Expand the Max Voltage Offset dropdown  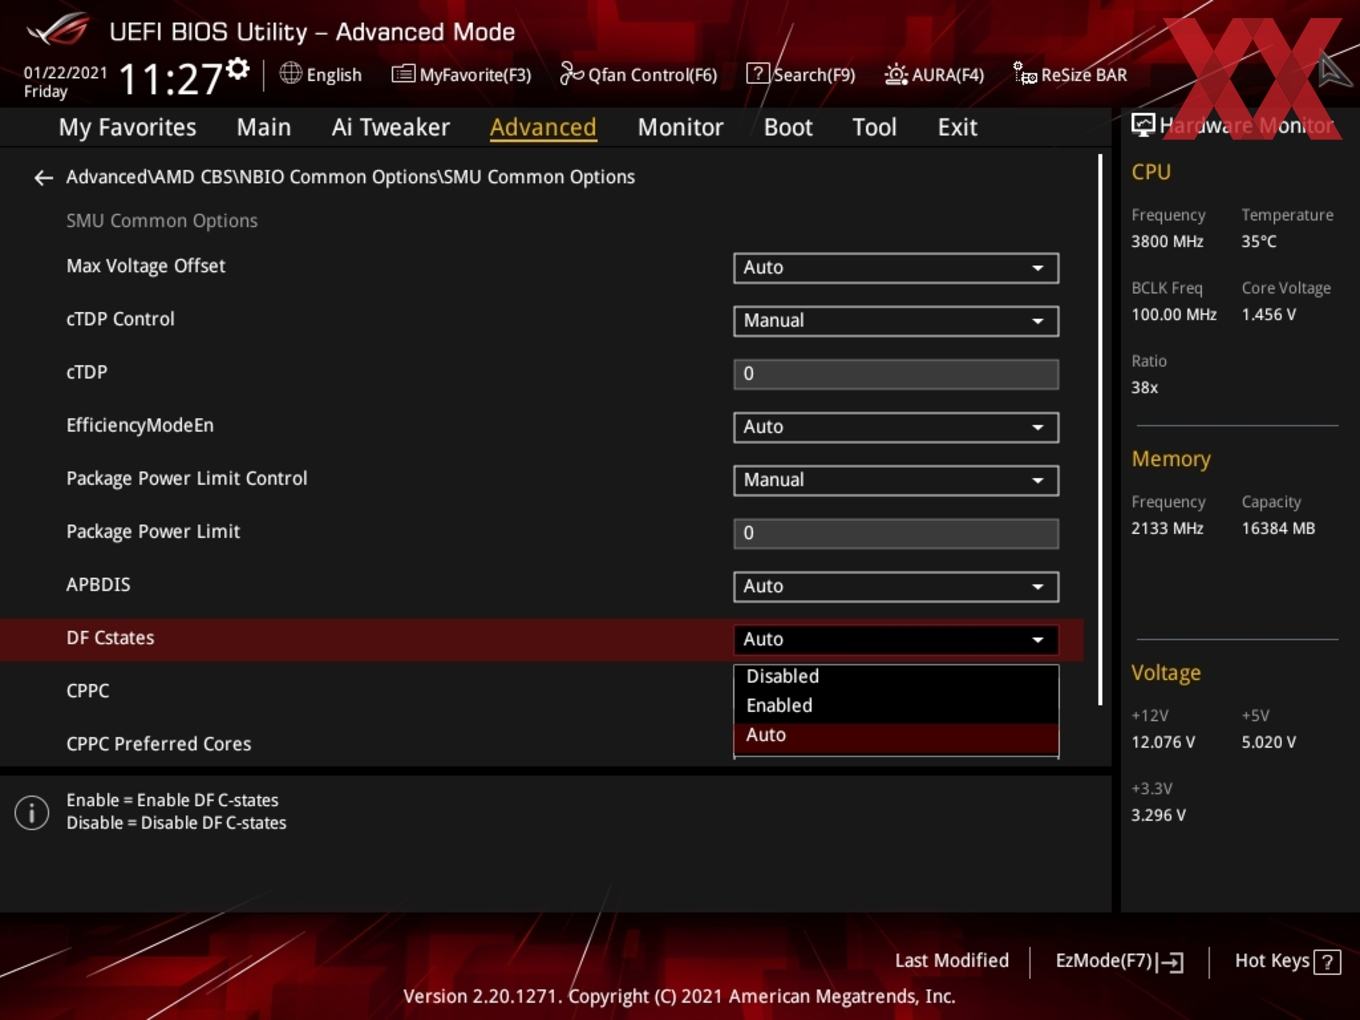click(896, 268)
